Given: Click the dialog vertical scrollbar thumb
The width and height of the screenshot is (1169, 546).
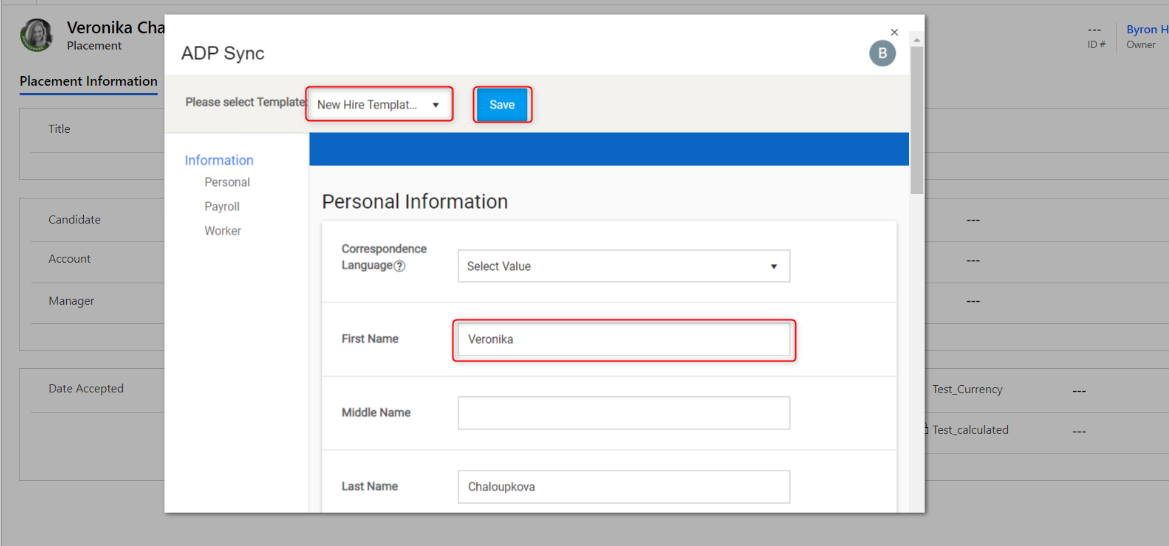Looking at the screenshot, I should tap(916, 119).
